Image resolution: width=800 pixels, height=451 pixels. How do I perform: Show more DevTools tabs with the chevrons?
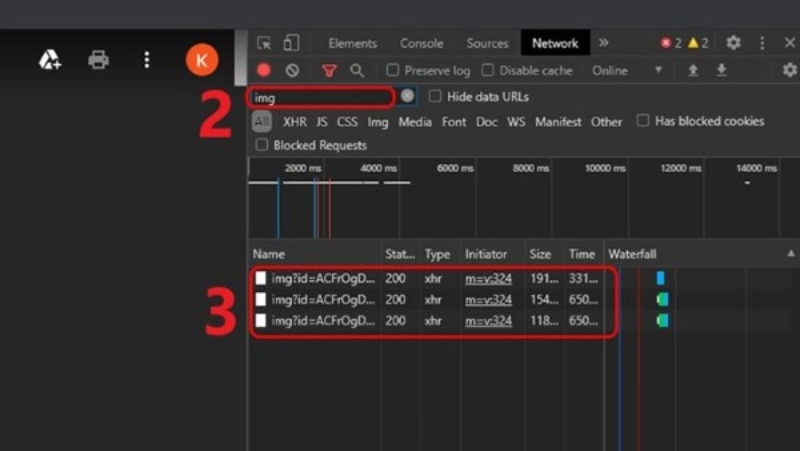tap(604, 43)
